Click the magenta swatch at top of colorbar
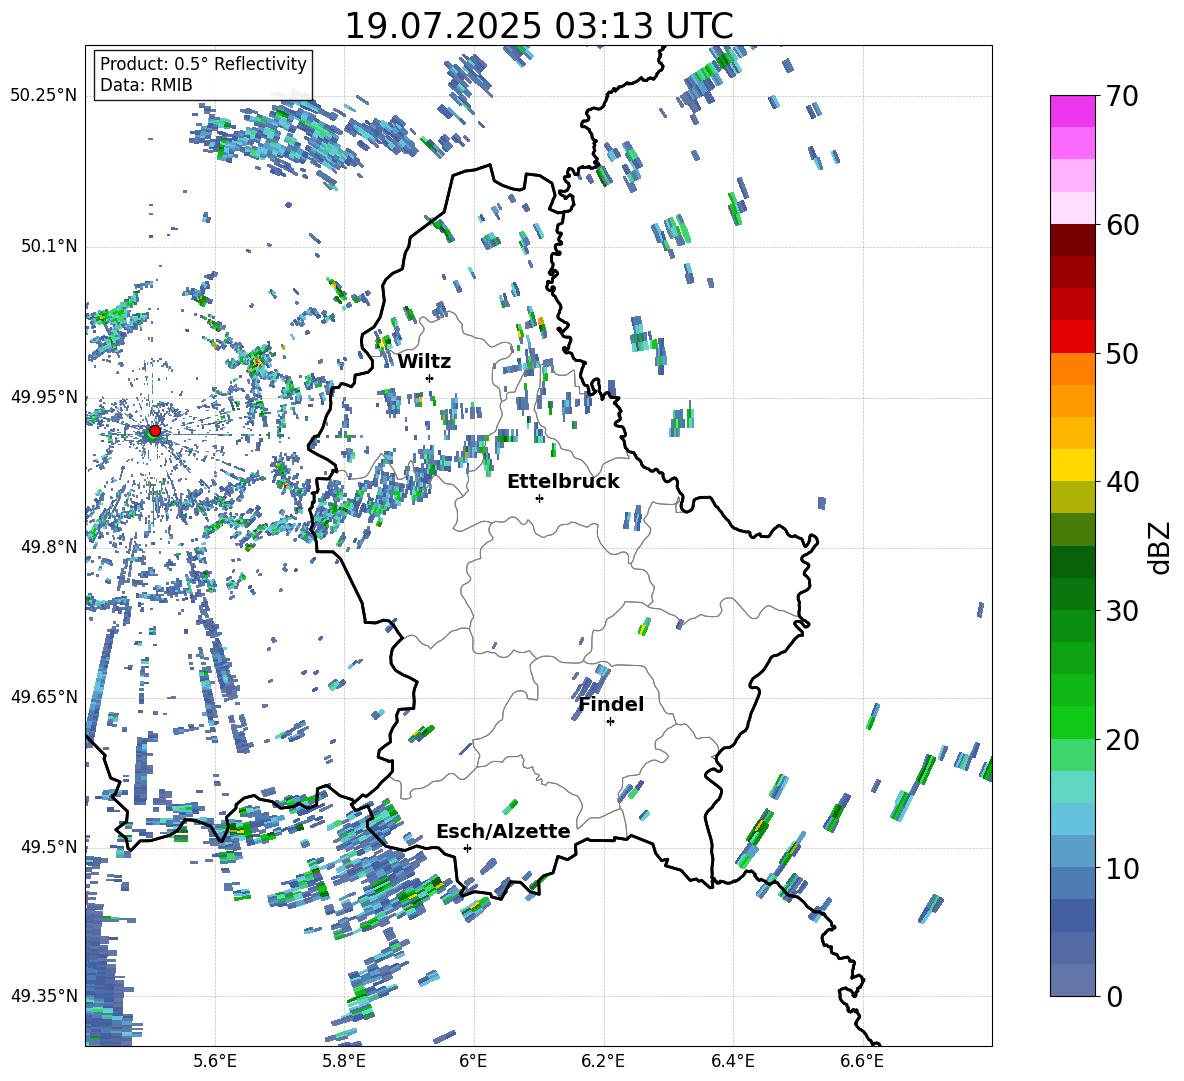This screenshot has height=1081, width=1184. click(1073, 111)
